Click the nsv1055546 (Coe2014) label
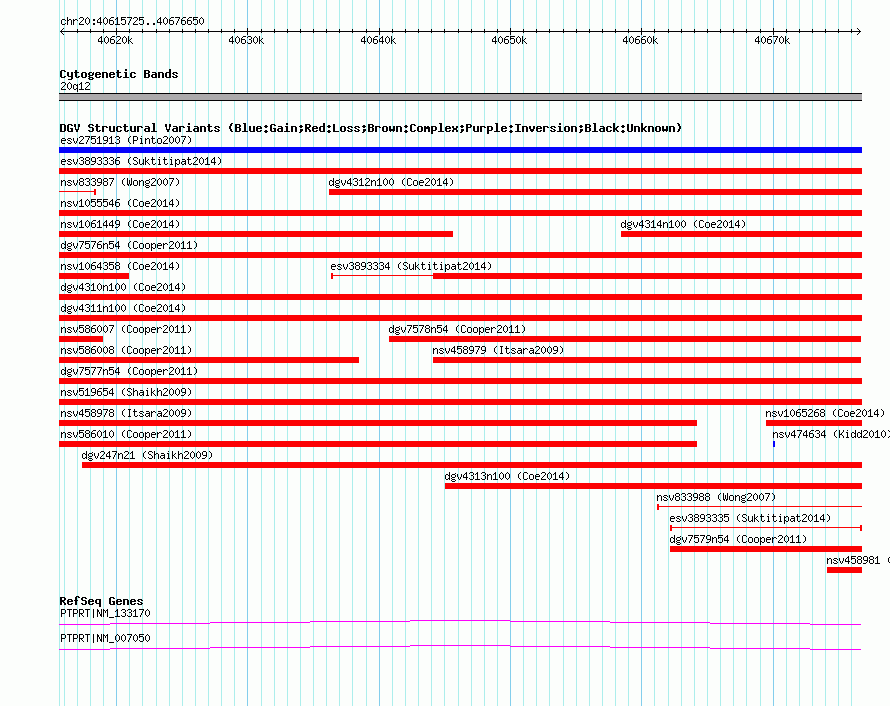Viewport: 890px width, 706px height. coord(120,203)
